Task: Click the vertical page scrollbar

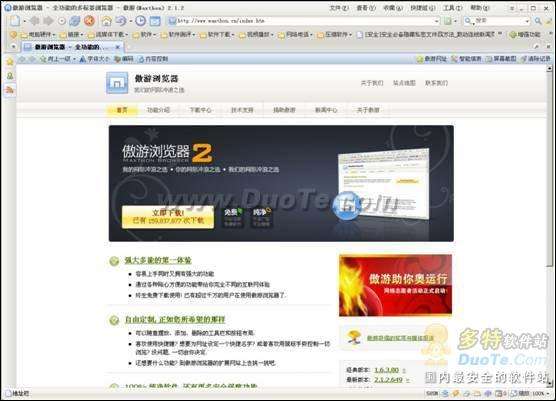Action: 549,227
